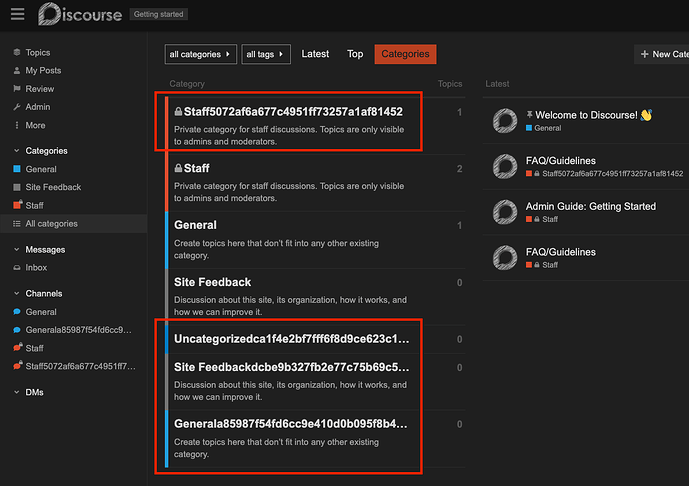Open the More sidebar menu
Screen dimensions: 689x486
35,125
